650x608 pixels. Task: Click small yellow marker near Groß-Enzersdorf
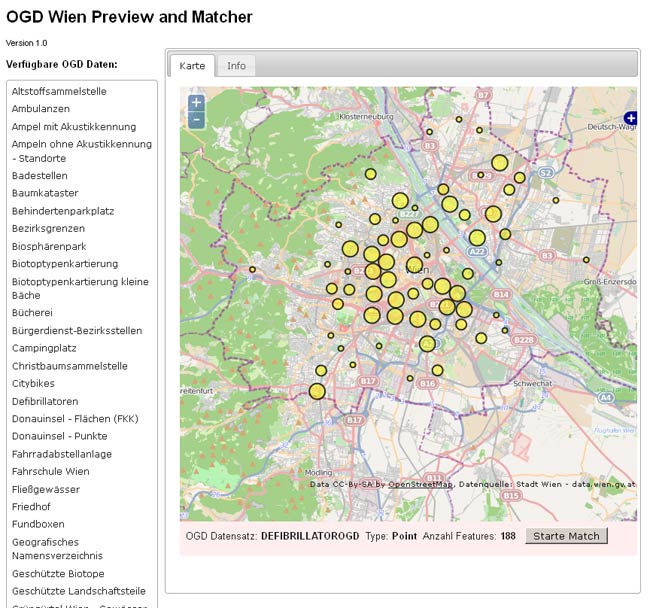(x=586, y=260)
